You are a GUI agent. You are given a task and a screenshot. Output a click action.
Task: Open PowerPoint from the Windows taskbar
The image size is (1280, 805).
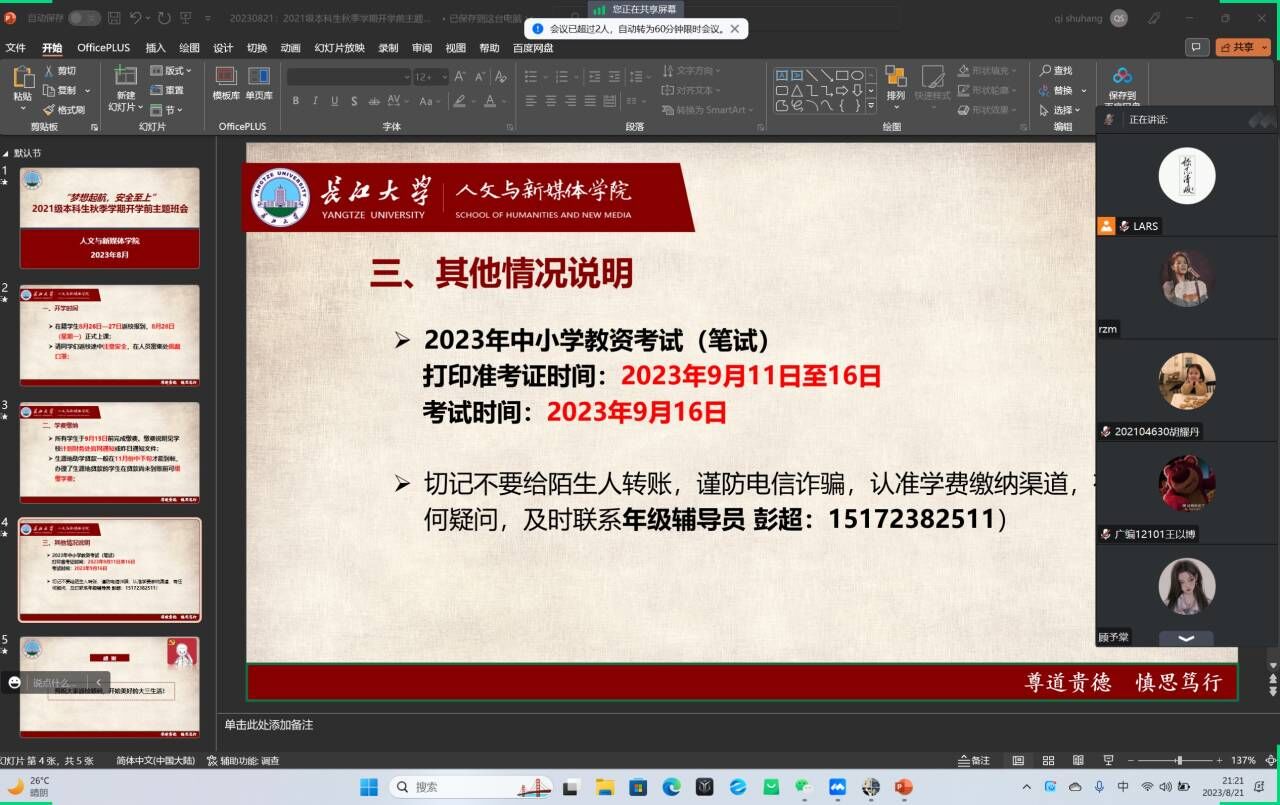pos(903,787)
